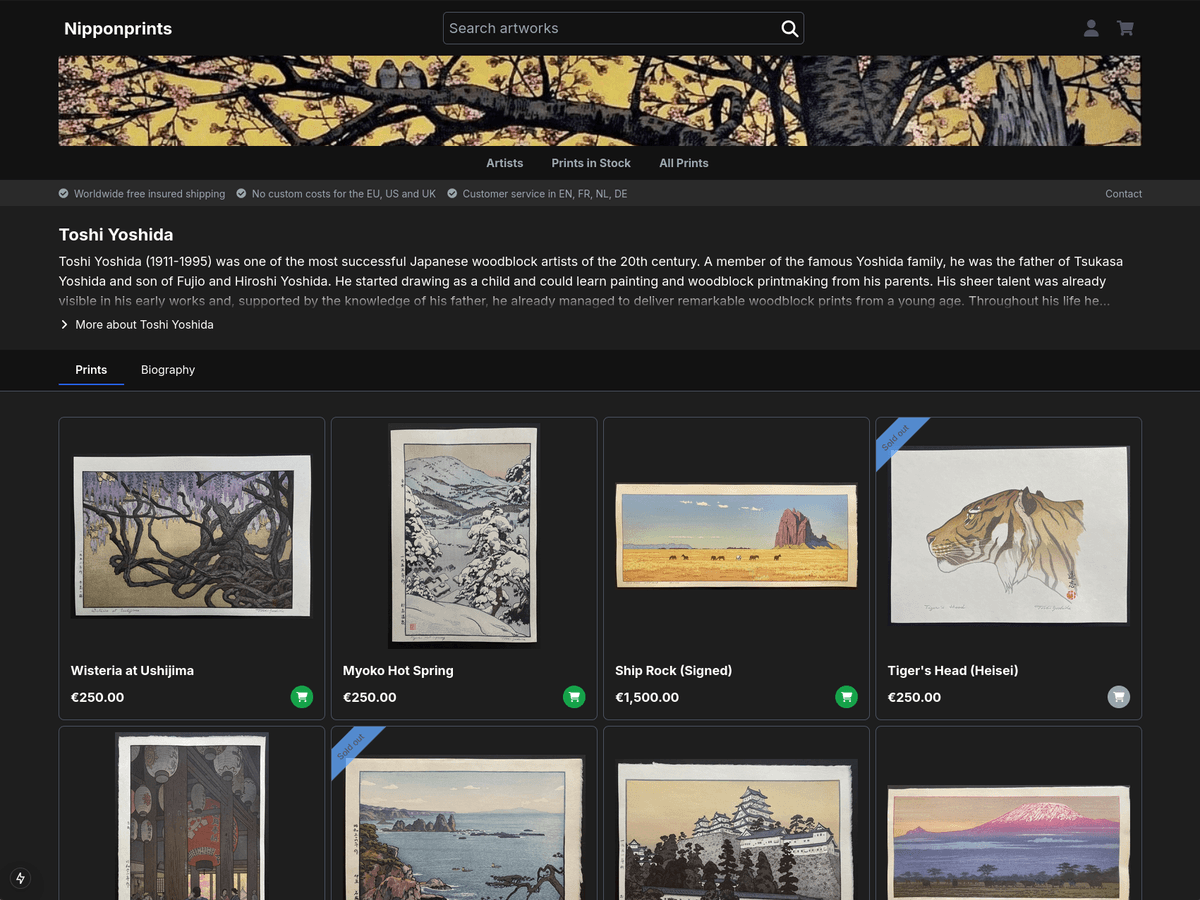Click the €250.00 price under Myoko Hot Spring
This screenshot has width=1200, height=900.
coord(370,698)
